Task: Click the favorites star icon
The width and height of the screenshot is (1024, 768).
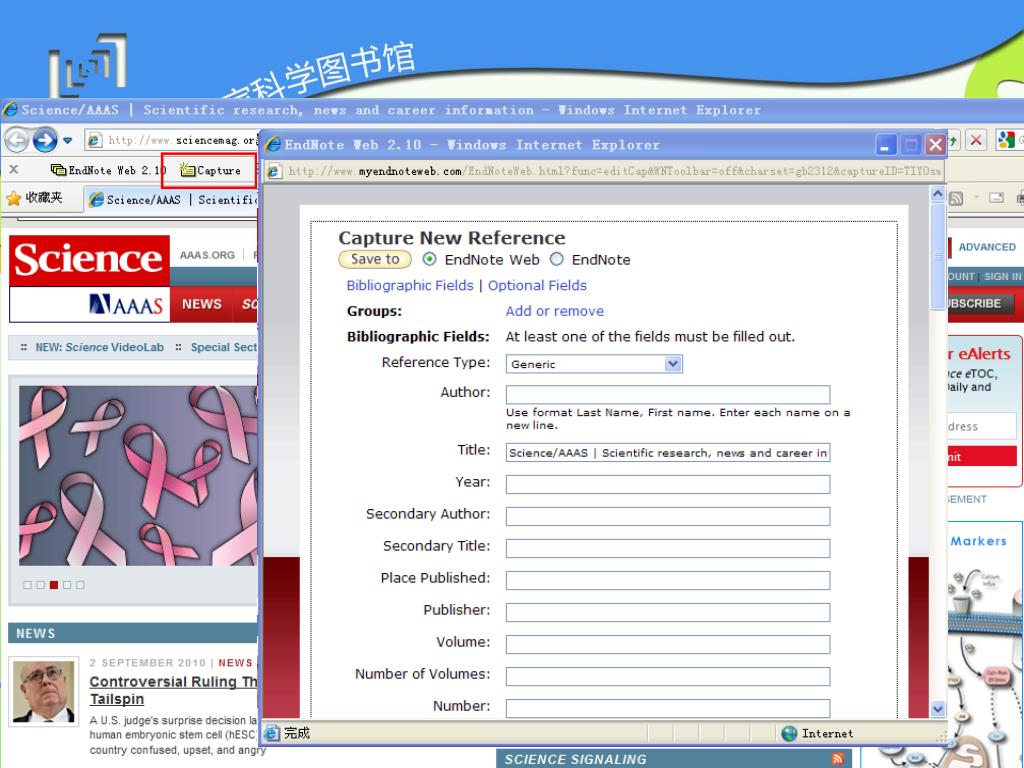Action: 13,198
